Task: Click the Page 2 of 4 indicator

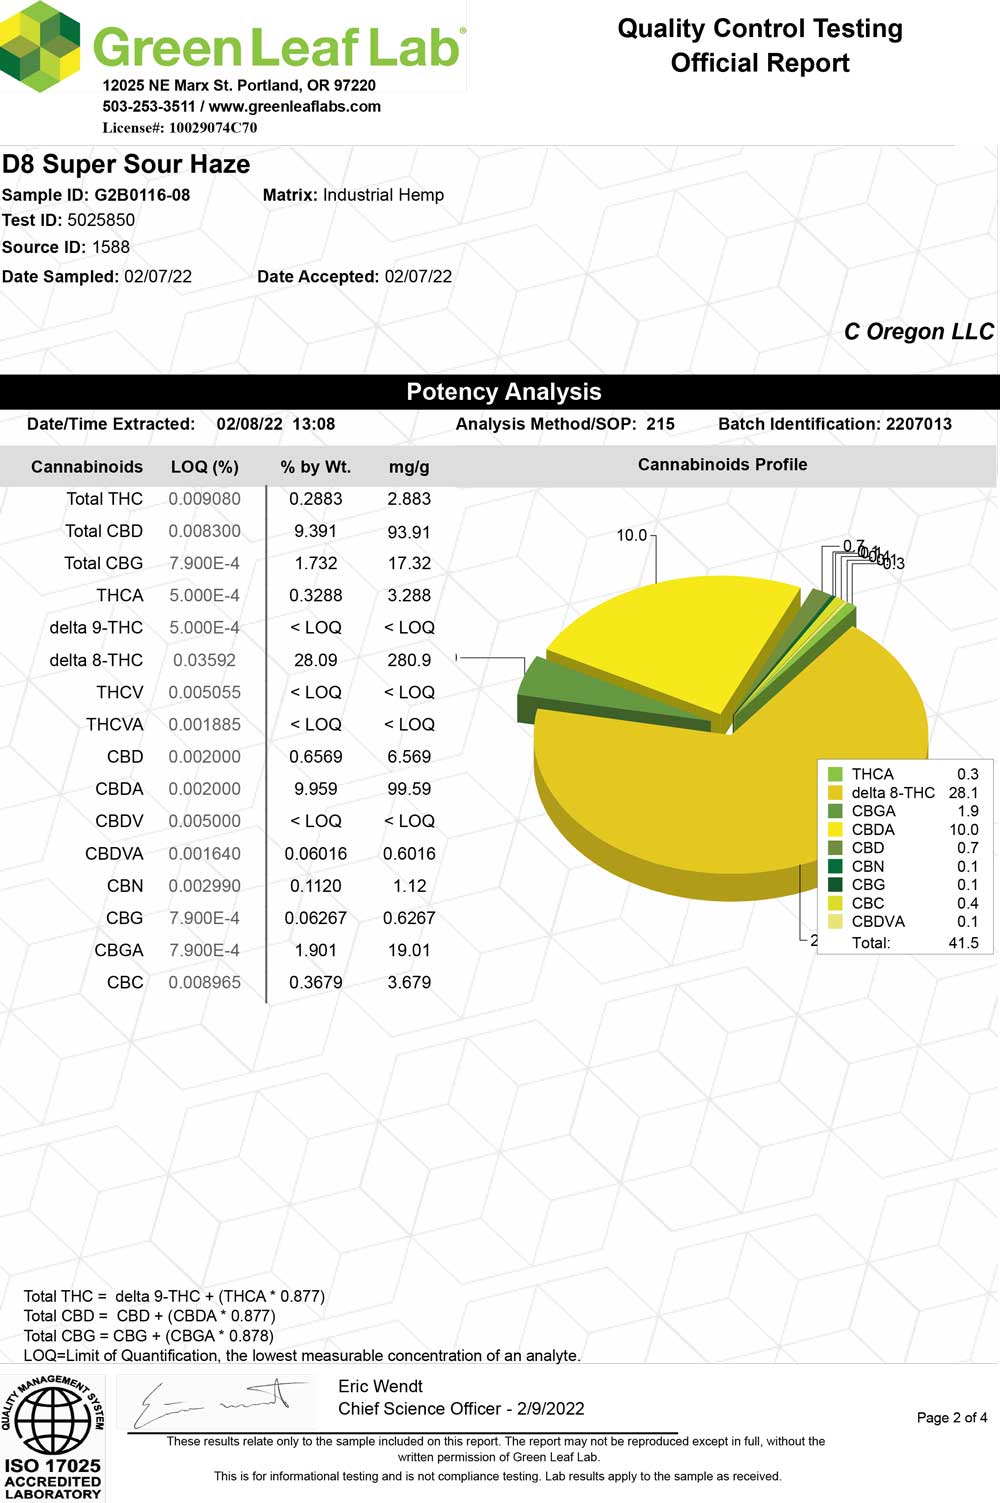Action: tap(951, 1417)
